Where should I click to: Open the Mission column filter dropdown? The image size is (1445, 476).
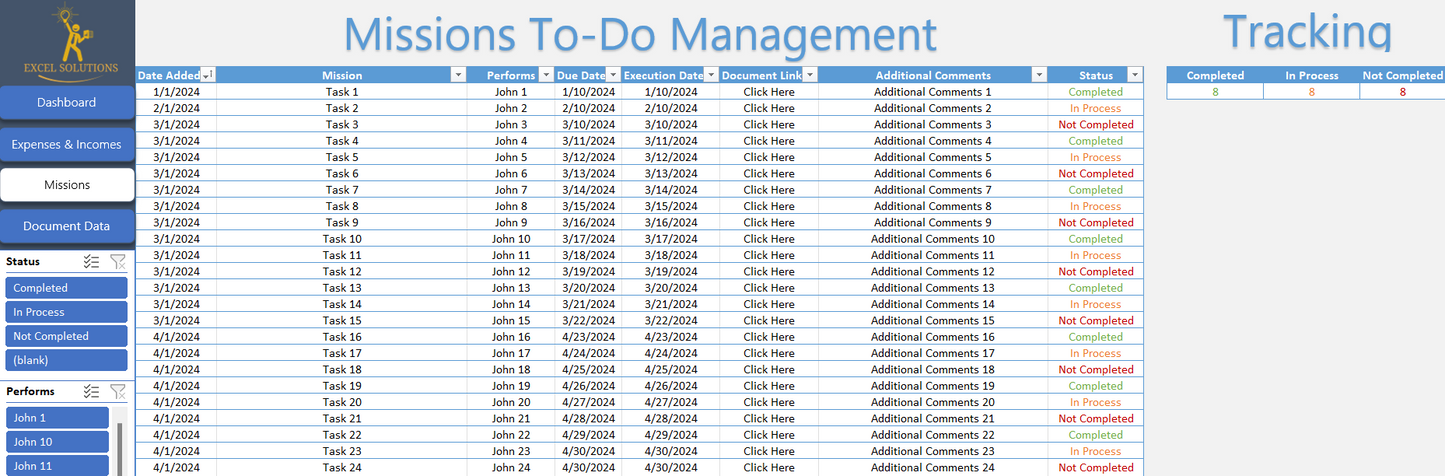pyautogui.click(x=458, y=75)
